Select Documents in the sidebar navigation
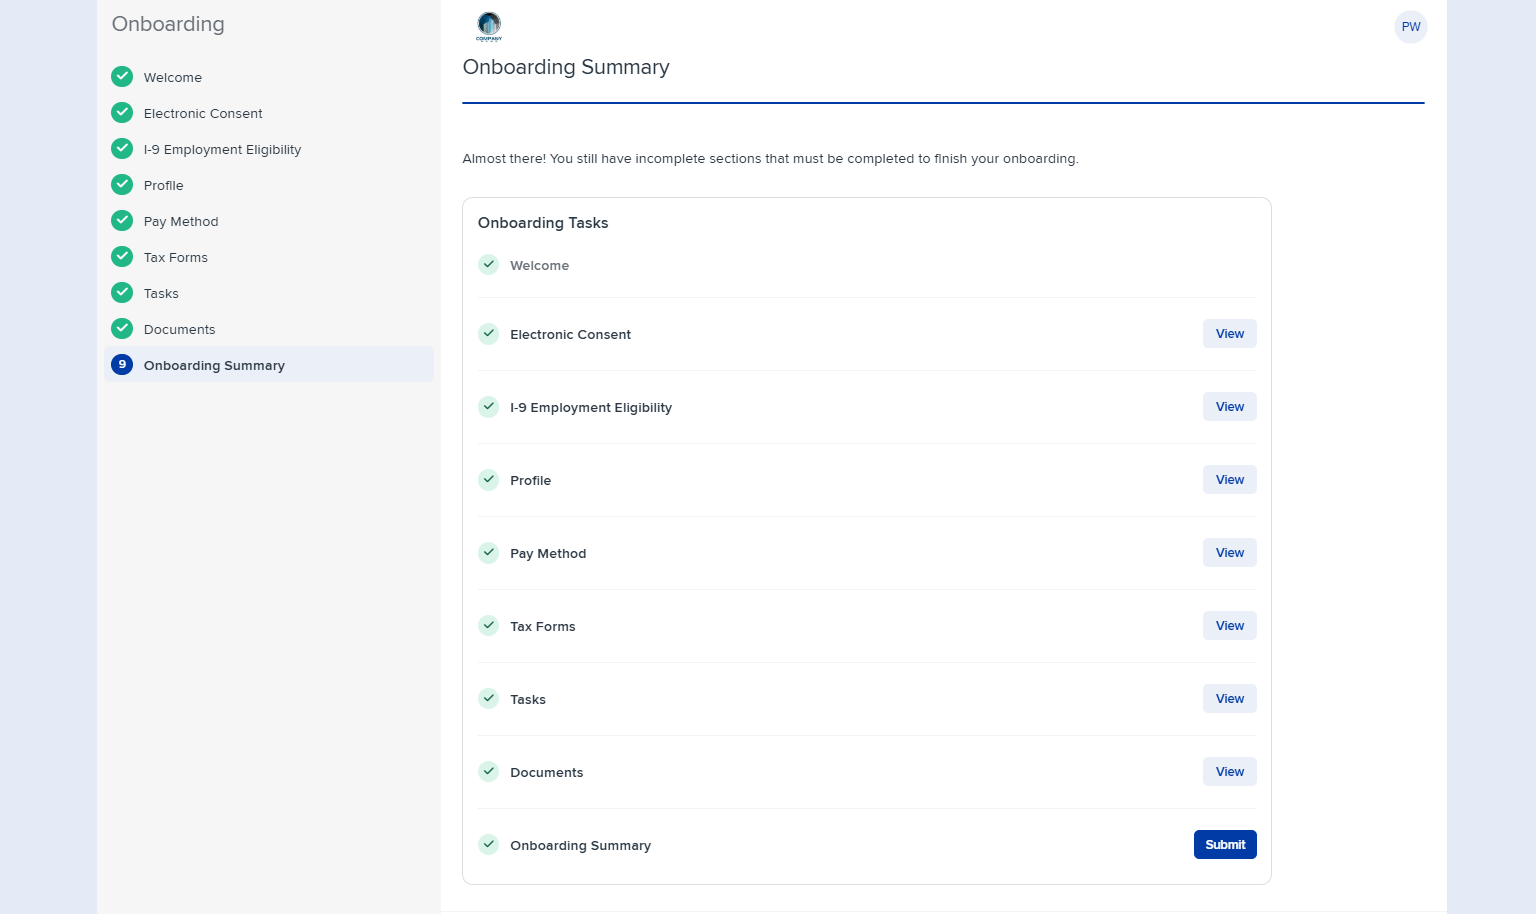1536x914 pixels. pos(179,329)
